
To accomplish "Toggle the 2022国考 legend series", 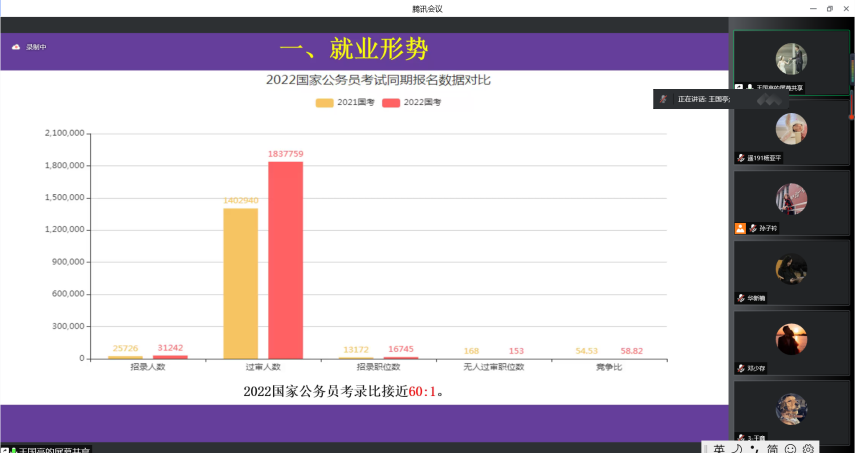I will [411, 102].
